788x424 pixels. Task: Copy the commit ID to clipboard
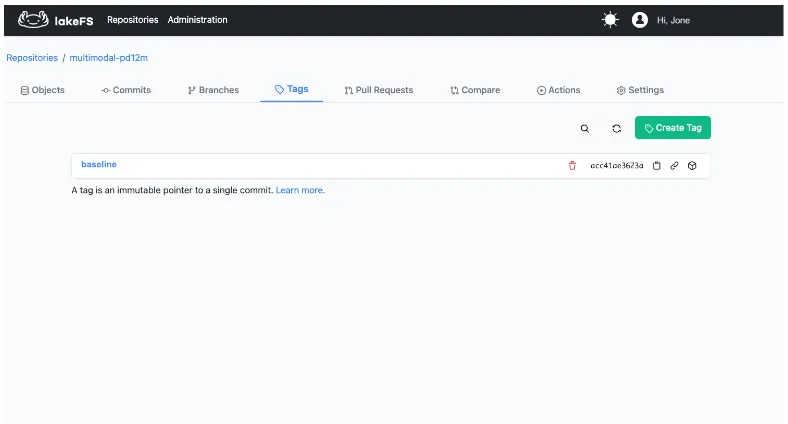[x=657, y=166]
